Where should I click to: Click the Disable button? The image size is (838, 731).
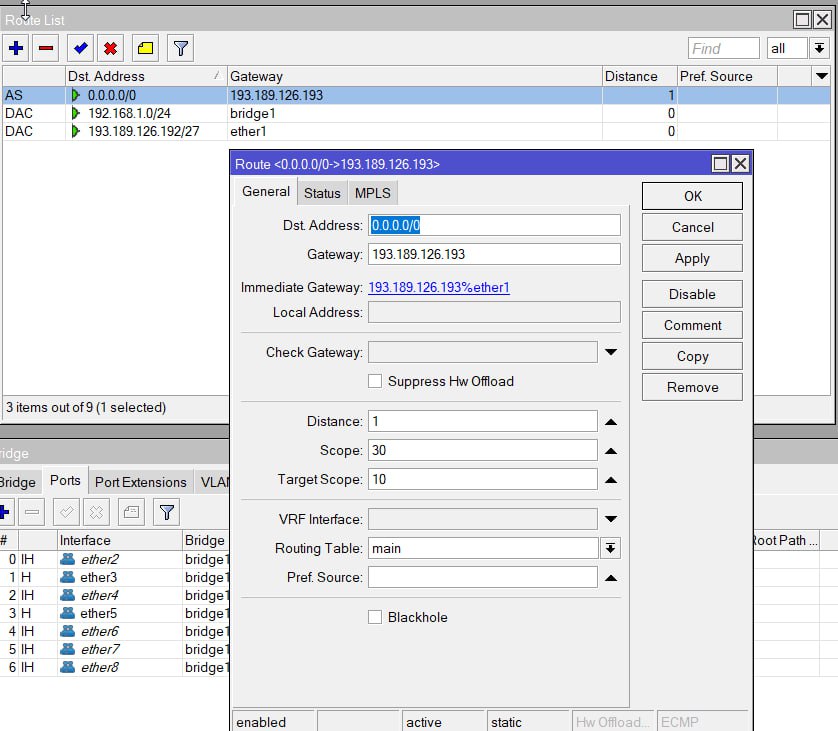[692, 294]
